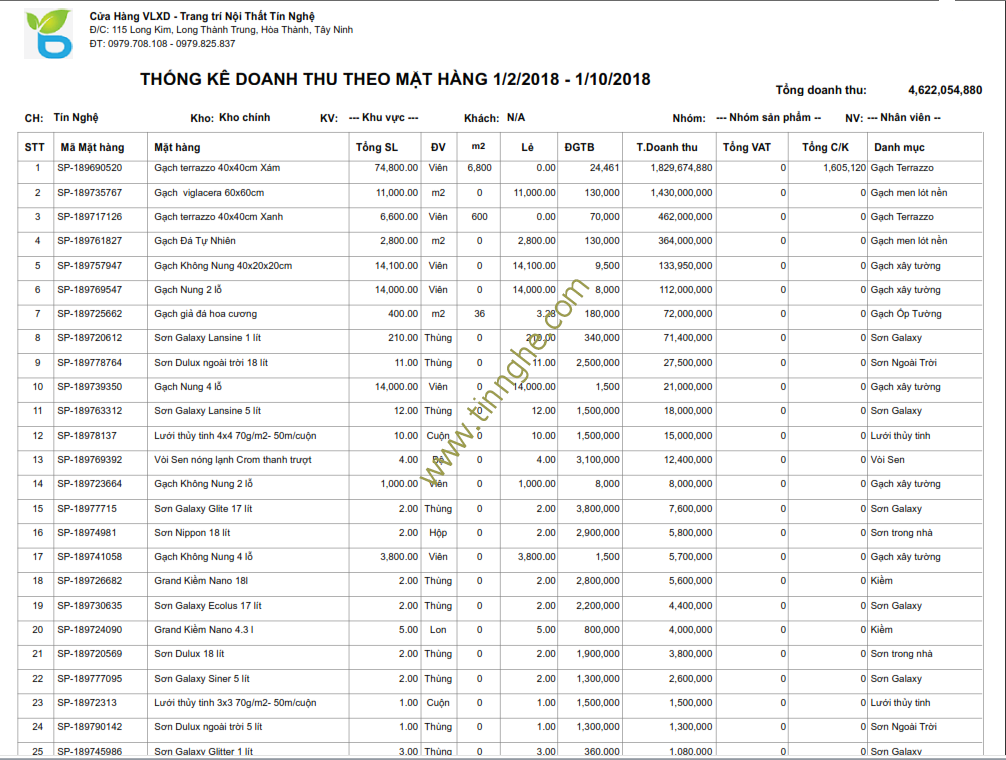Image resolution: width=1006 pixels, height=760 pixels.
Task: Click the item Sơn Galaxy Ecolus 17 lít
Action: 207,605
